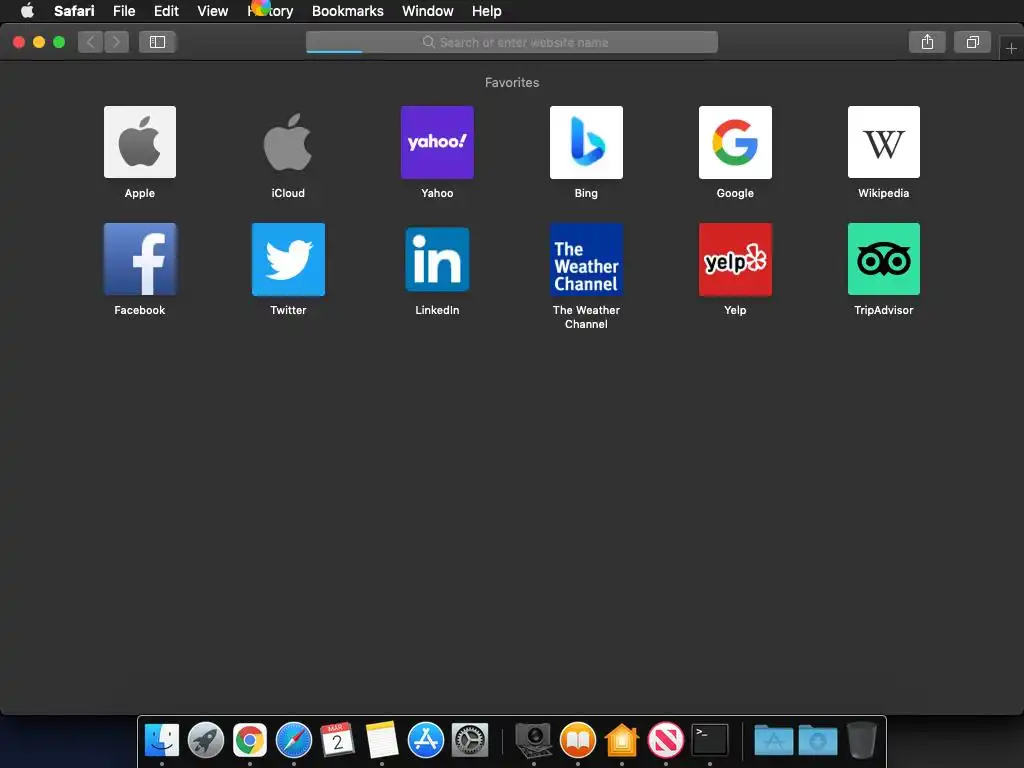1024x768 pixels.
Task: Visit the Twitter favorite
Action: pyautogui.click(x=288, y=259)
